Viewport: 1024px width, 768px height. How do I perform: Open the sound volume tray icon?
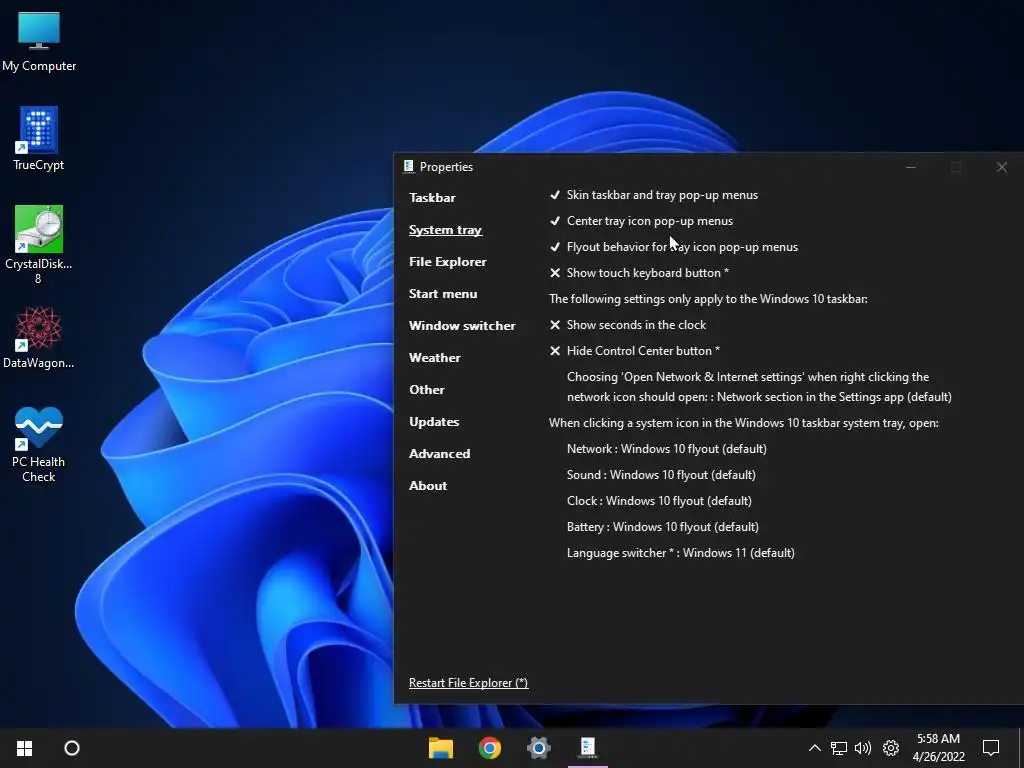click(863, 748)
